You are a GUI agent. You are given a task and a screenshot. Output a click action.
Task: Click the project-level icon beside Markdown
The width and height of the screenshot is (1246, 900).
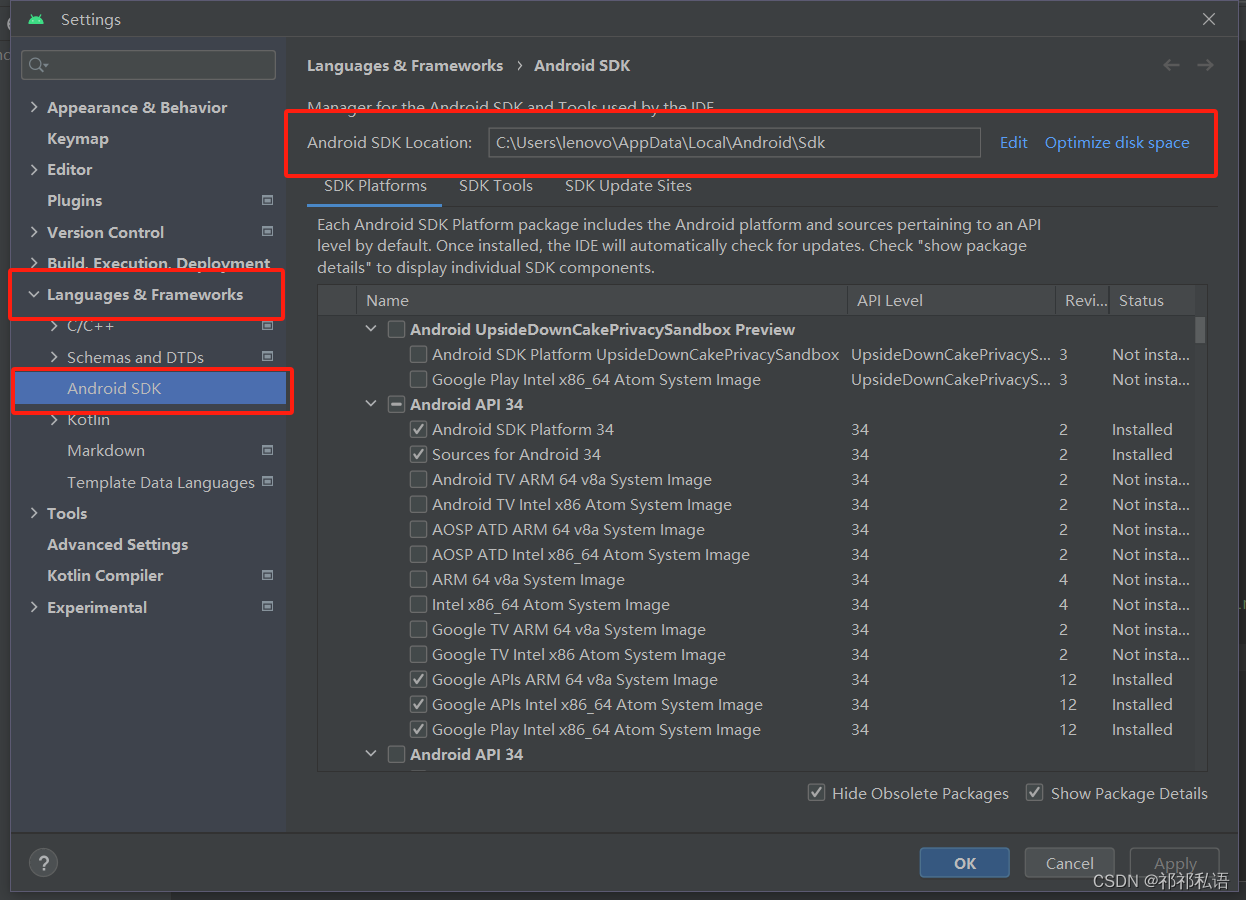pyautogui.click(x=267, y=450)
